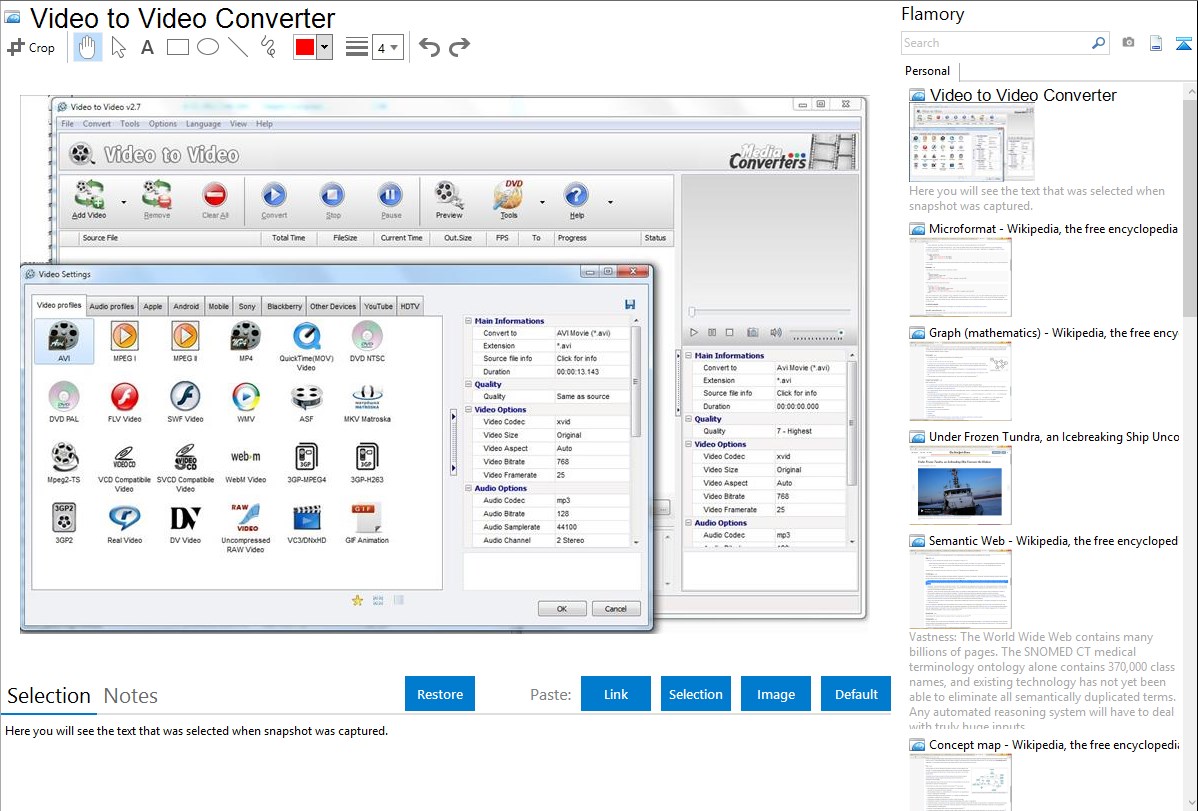Select the FLV Video profile
1198x811 pixels.
pos(125,402)
